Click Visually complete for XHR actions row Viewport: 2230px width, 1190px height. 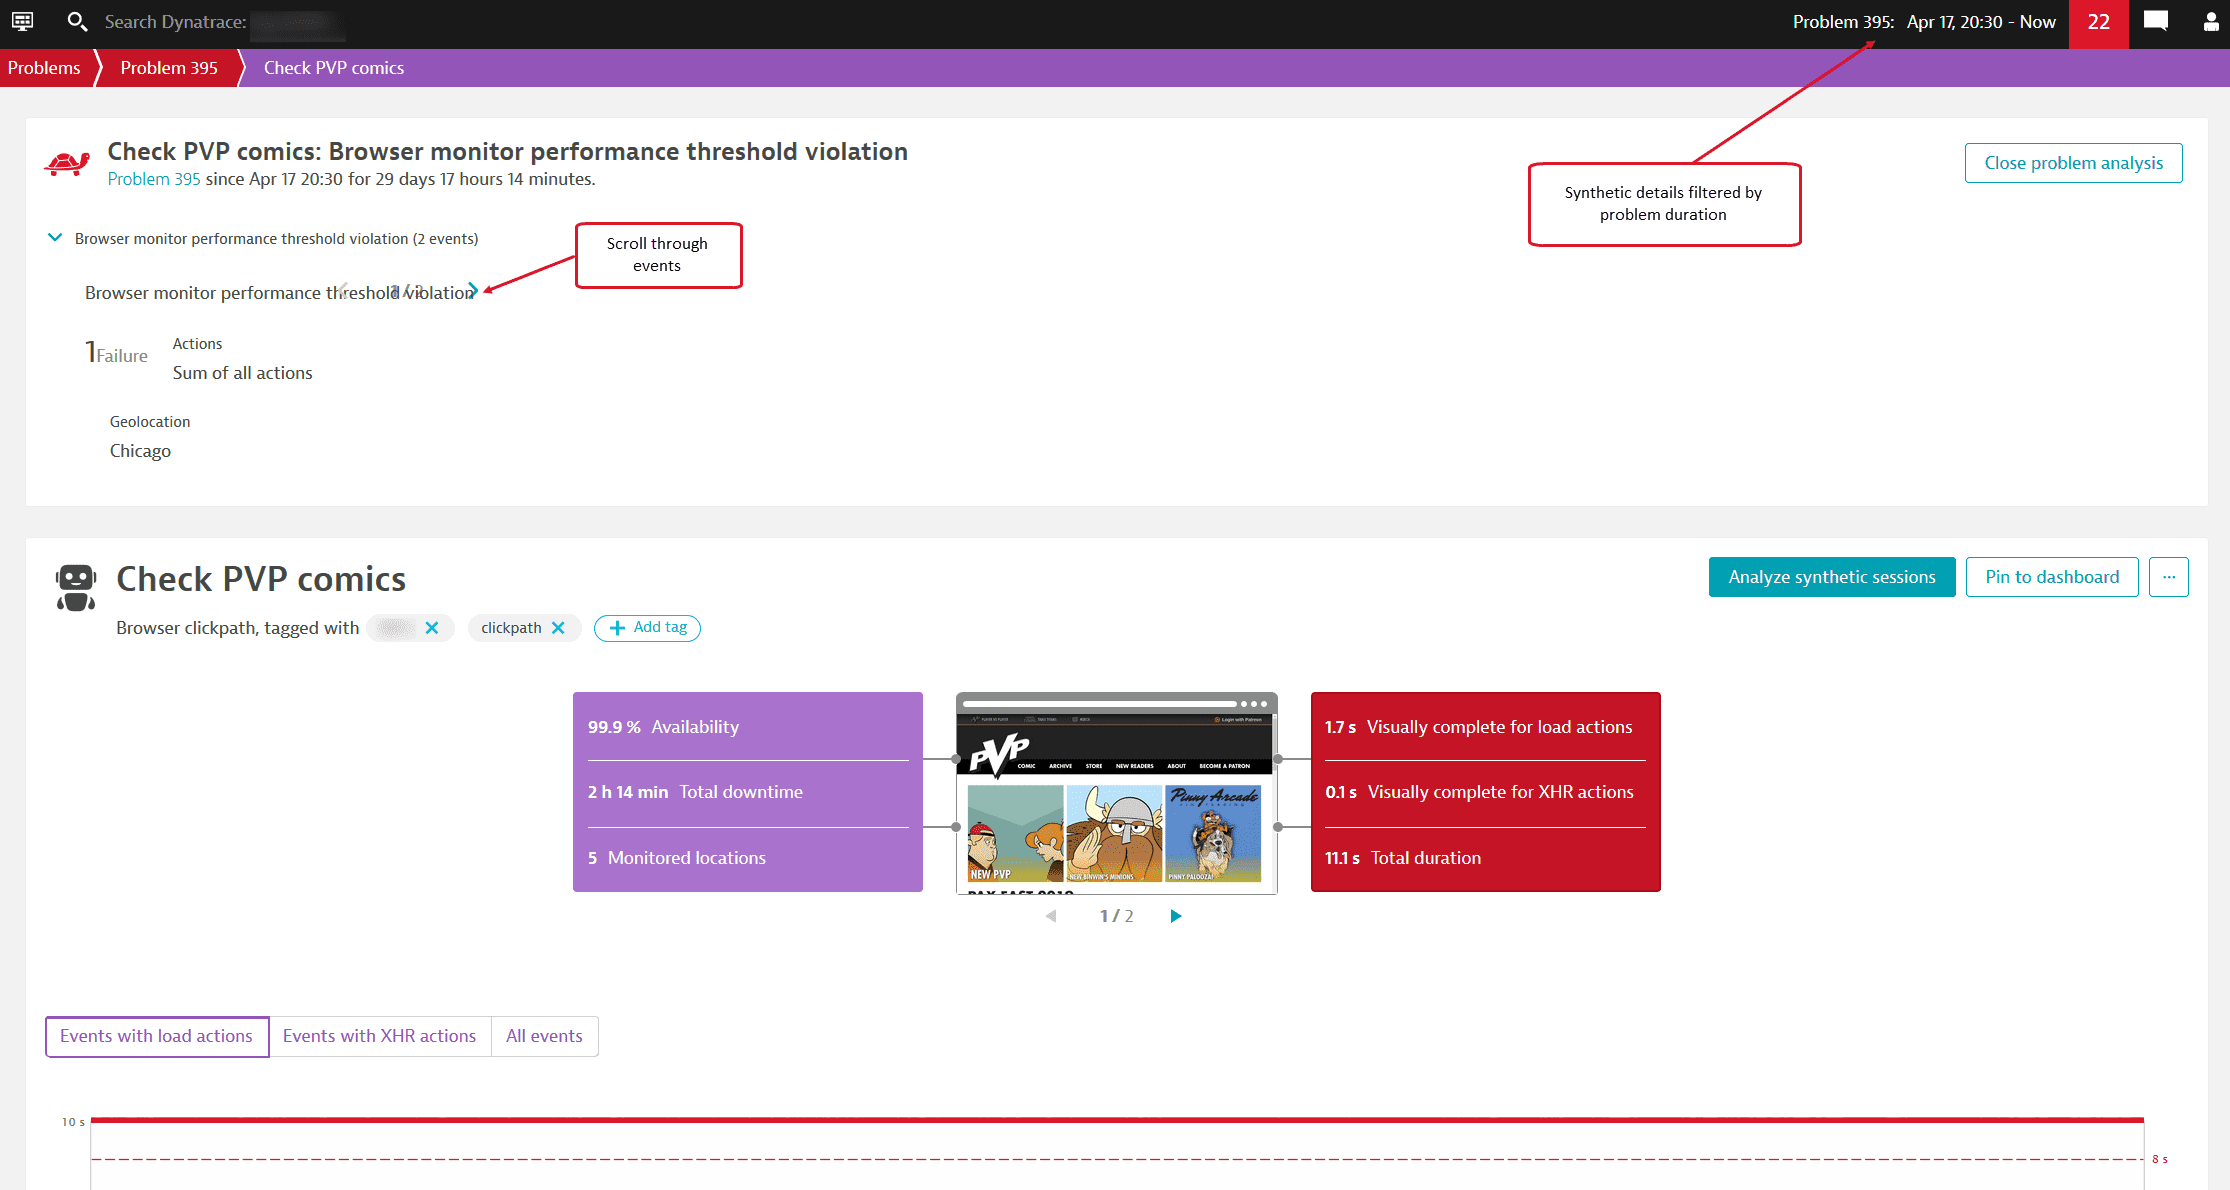point(1485,792)
